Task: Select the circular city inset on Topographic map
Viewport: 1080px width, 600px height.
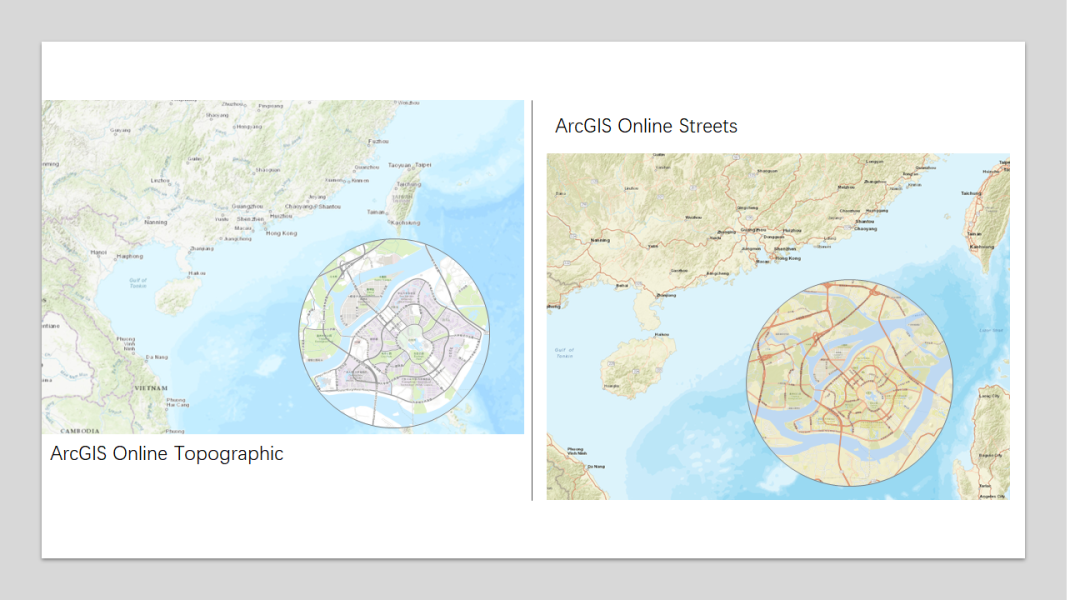Action: coord(394,333)
